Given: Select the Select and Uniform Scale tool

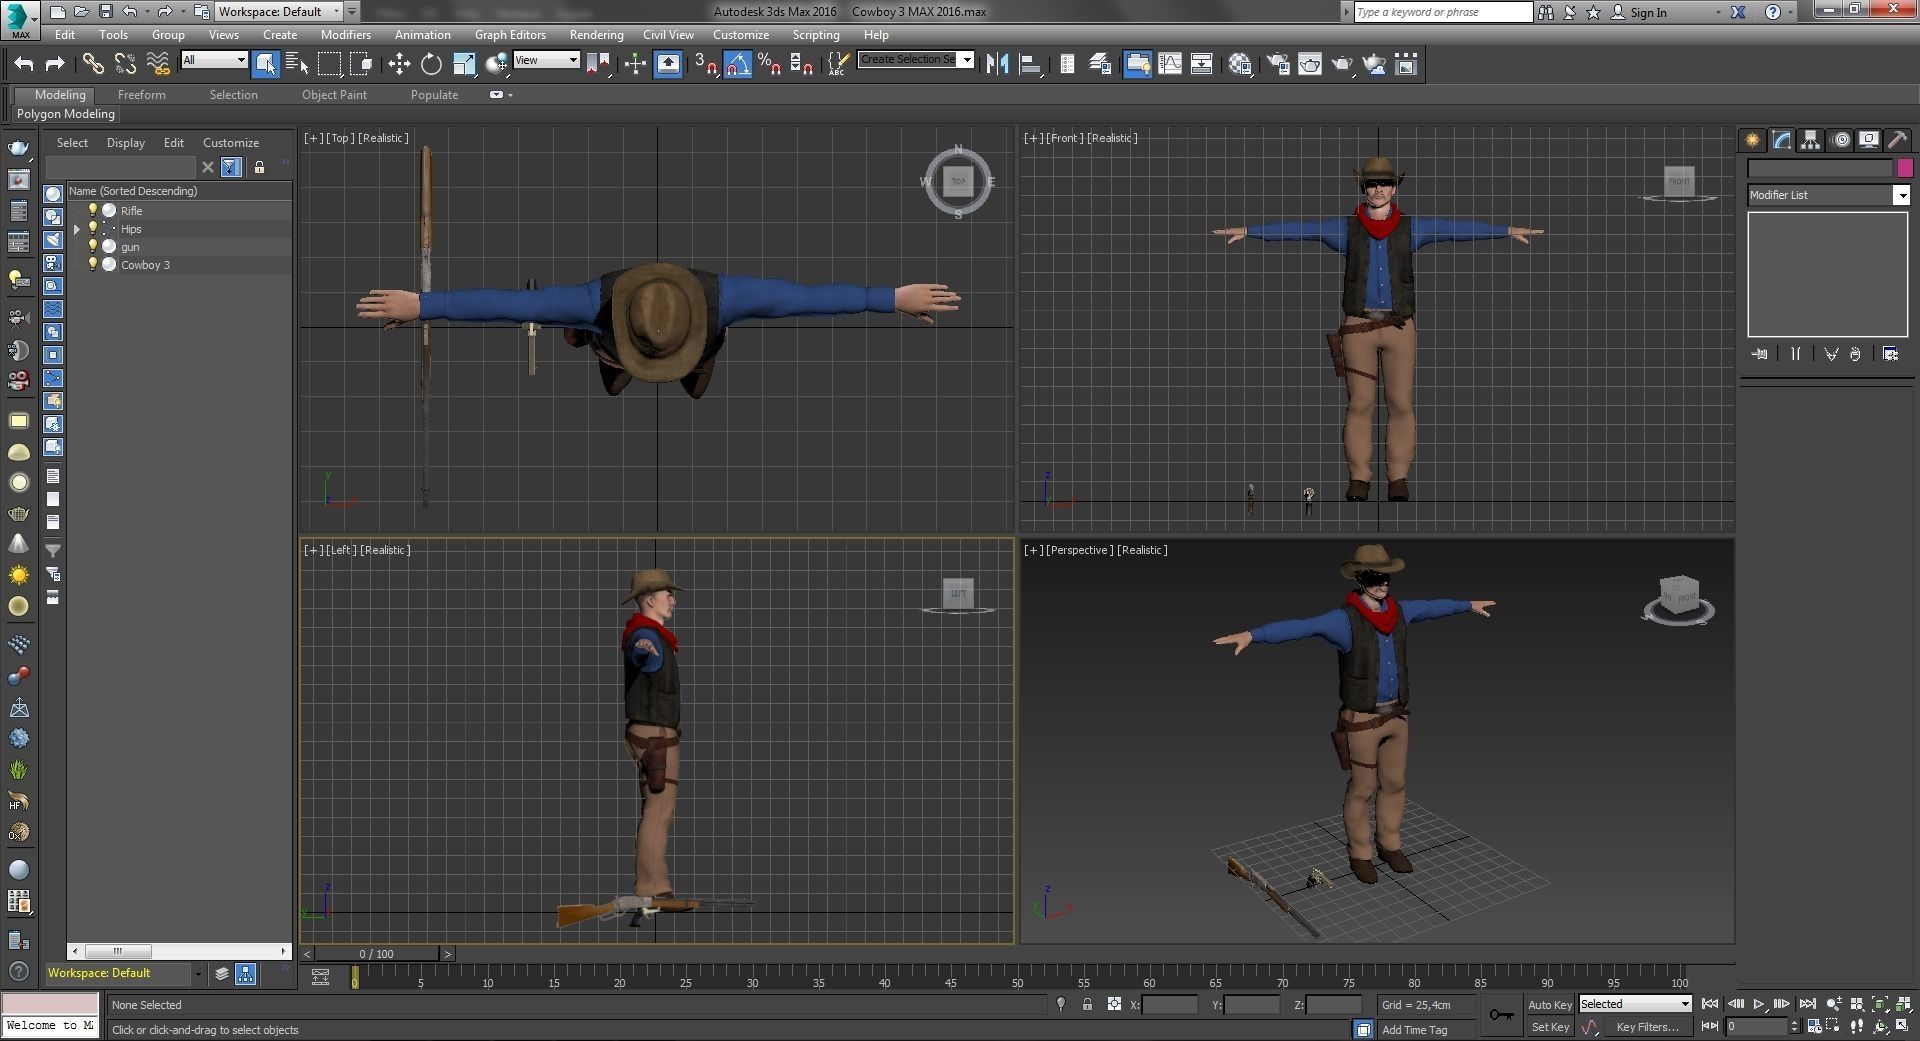Looking at the screenshot, I should (x=464, y=64).
